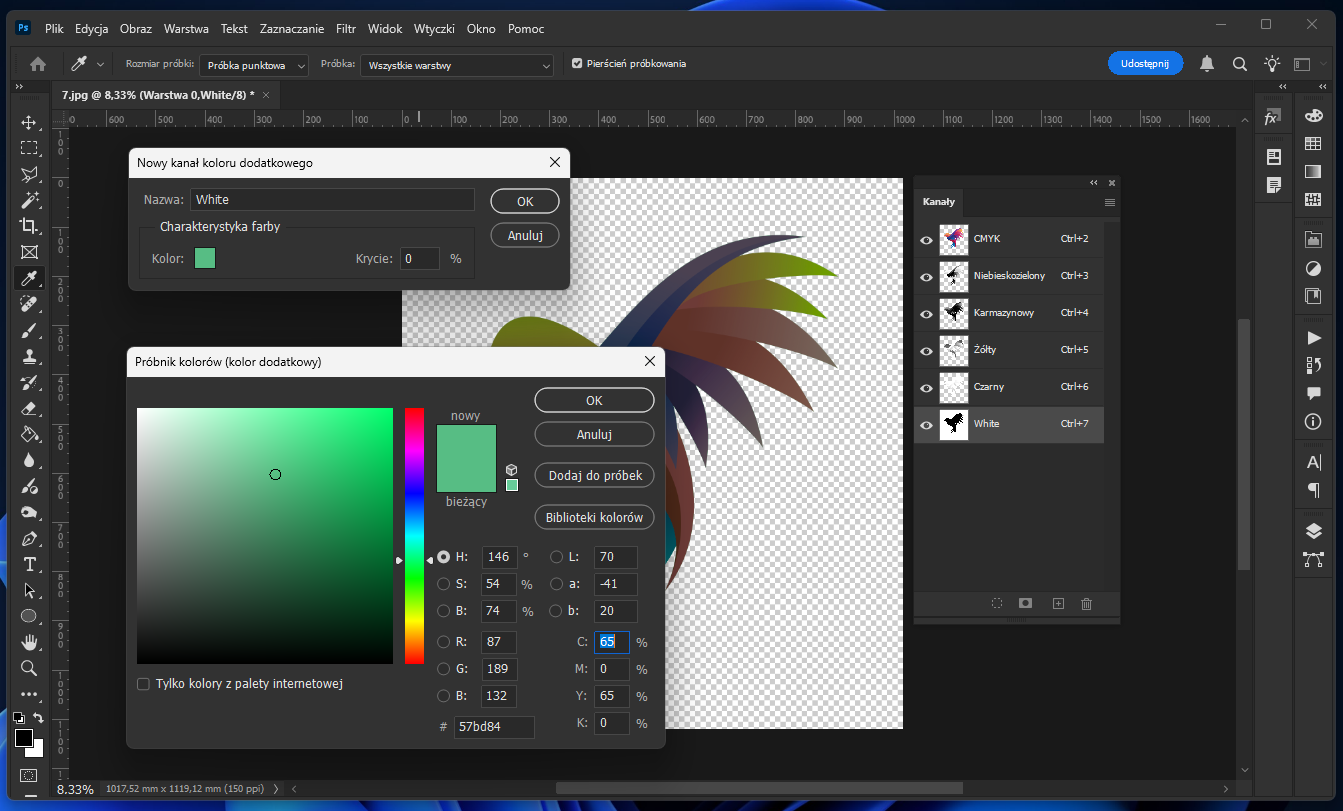Select the Zoom tool in toolbar
1343x811 pixels.
(29, 668)
